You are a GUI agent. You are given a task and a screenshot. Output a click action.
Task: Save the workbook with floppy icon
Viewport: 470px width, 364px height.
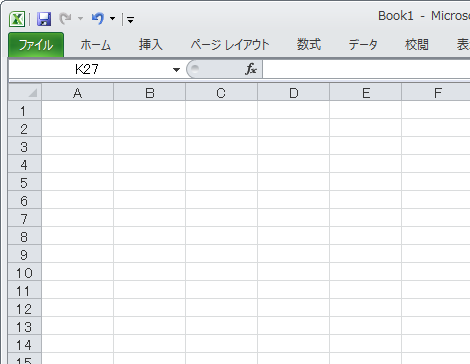pos(44,19)
